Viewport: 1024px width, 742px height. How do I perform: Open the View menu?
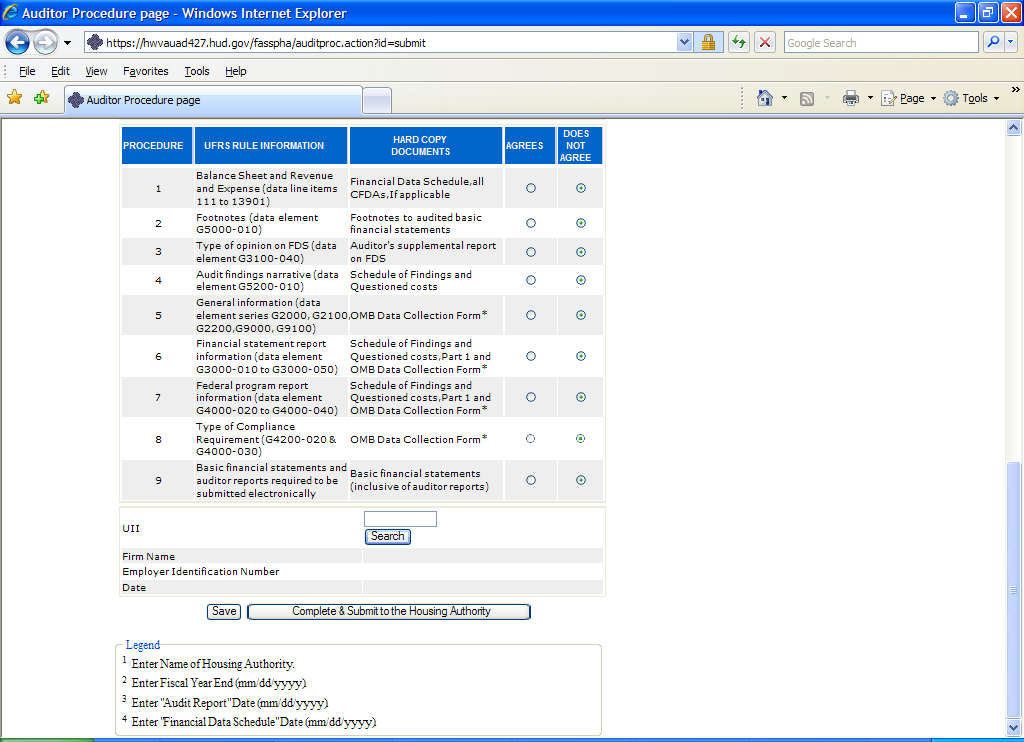click(96, 71)
